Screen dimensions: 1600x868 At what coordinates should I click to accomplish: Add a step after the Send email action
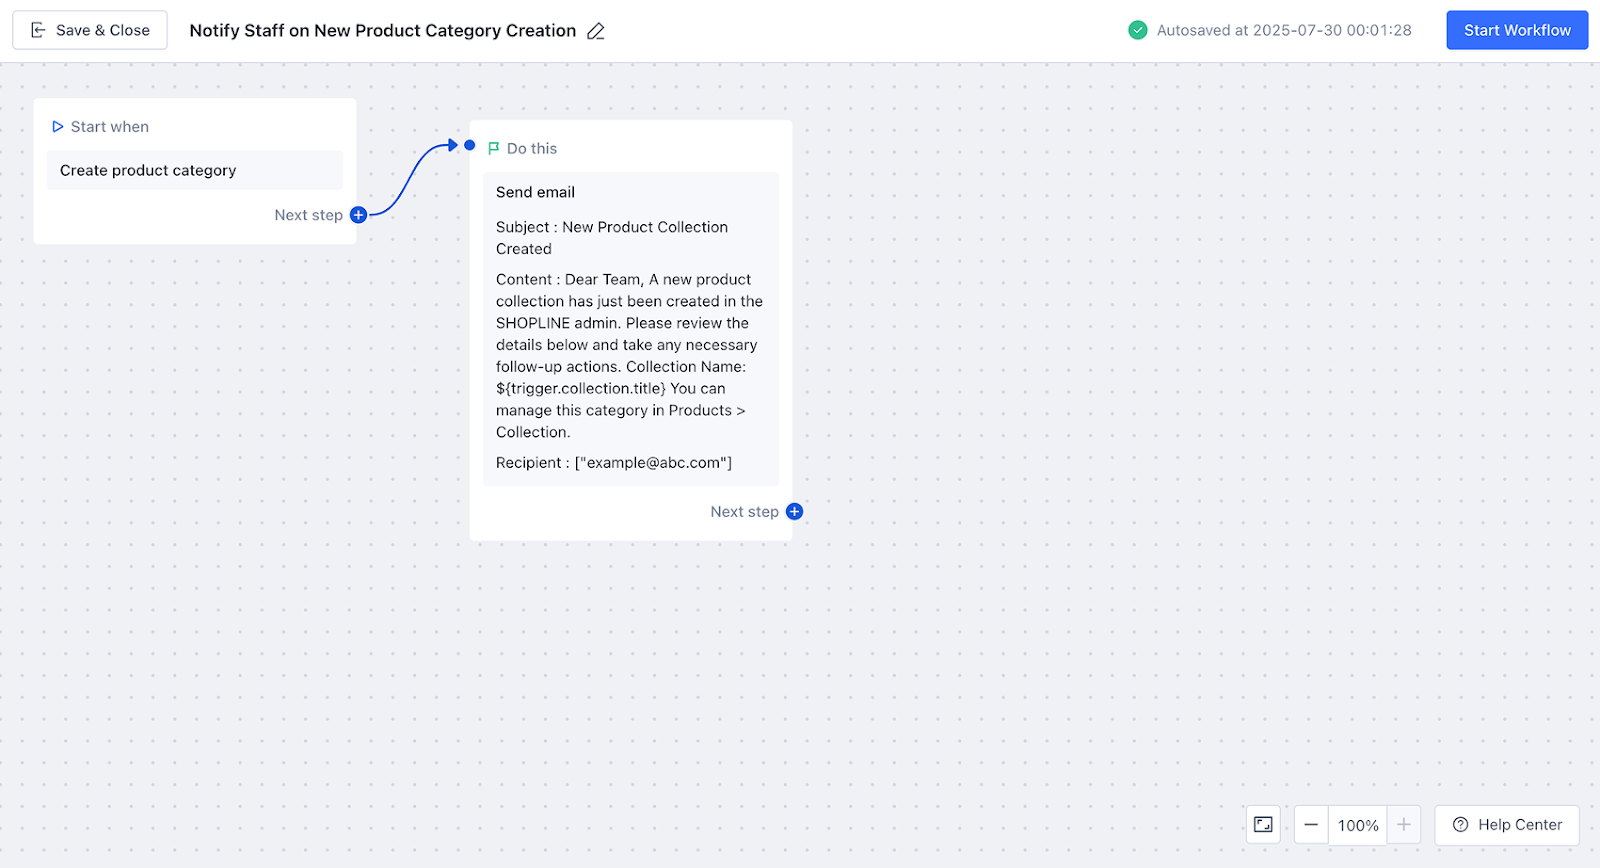pyautogui.click(x=794, y=512)
